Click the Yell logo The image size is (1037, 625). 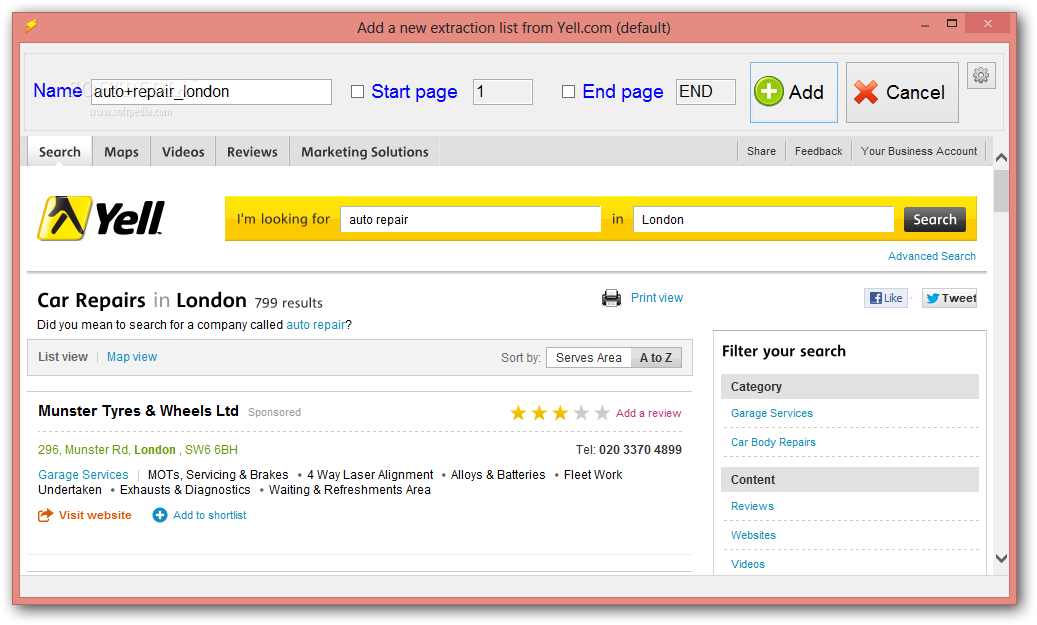(101, 218)
